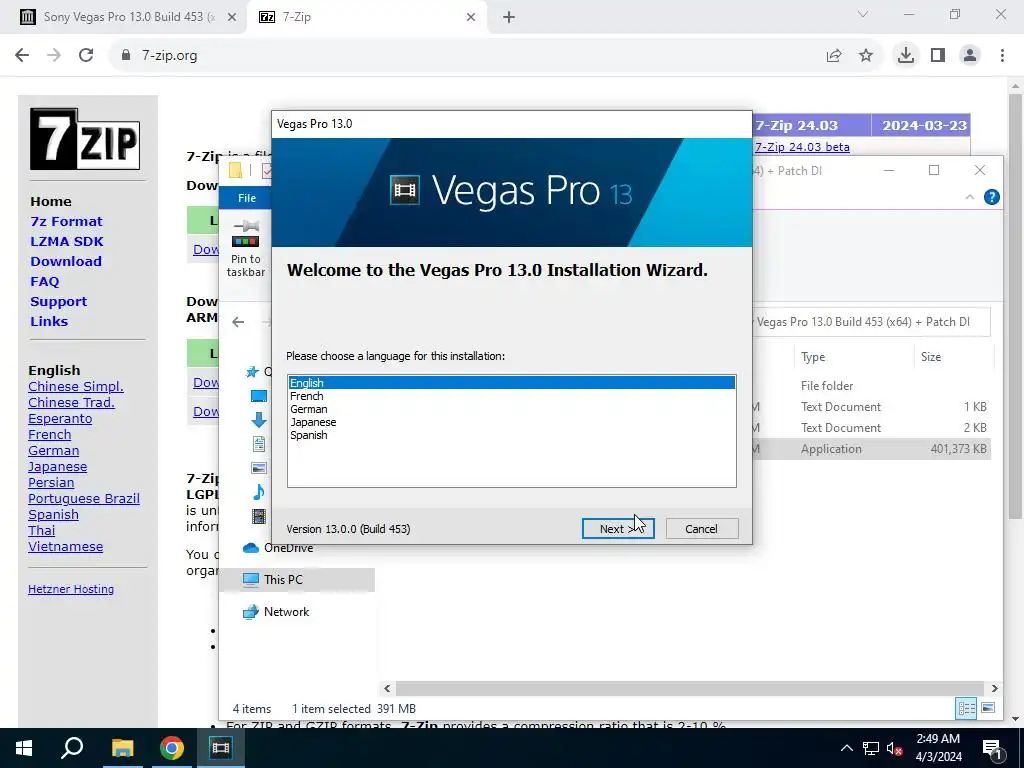Open File Explorer help icon
Viewport: 1024px width, 768px height.
(991, 197)
